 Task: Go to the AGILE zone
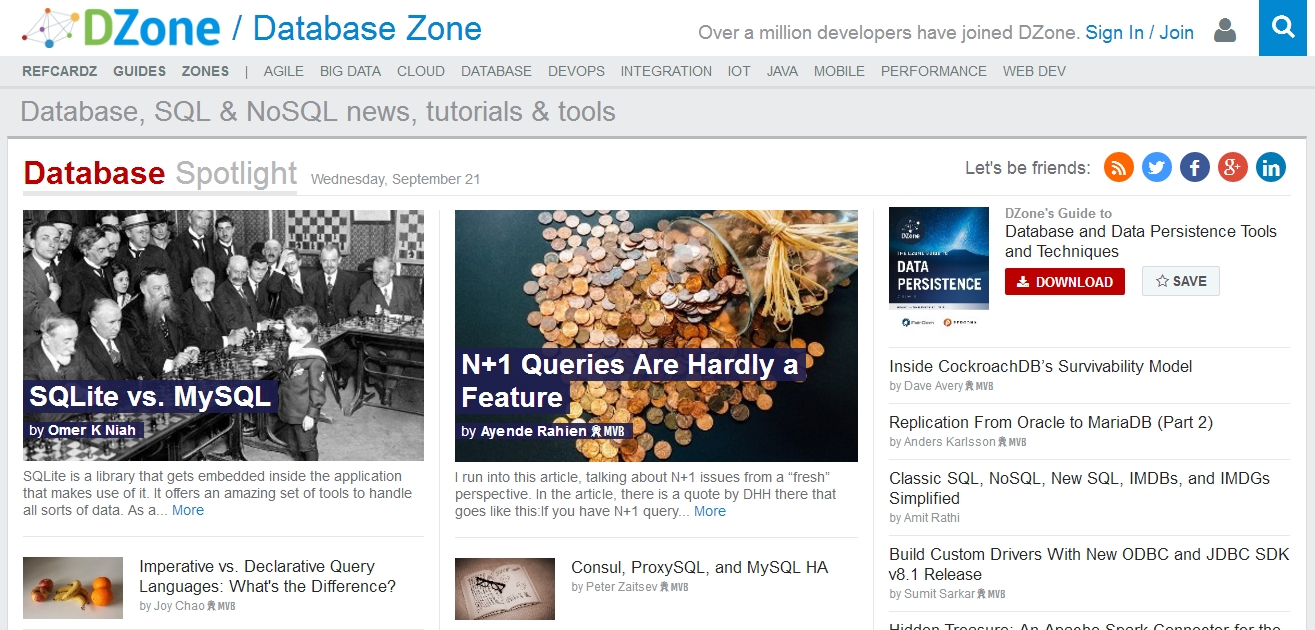pyautogui.click(x=284, y=71)
